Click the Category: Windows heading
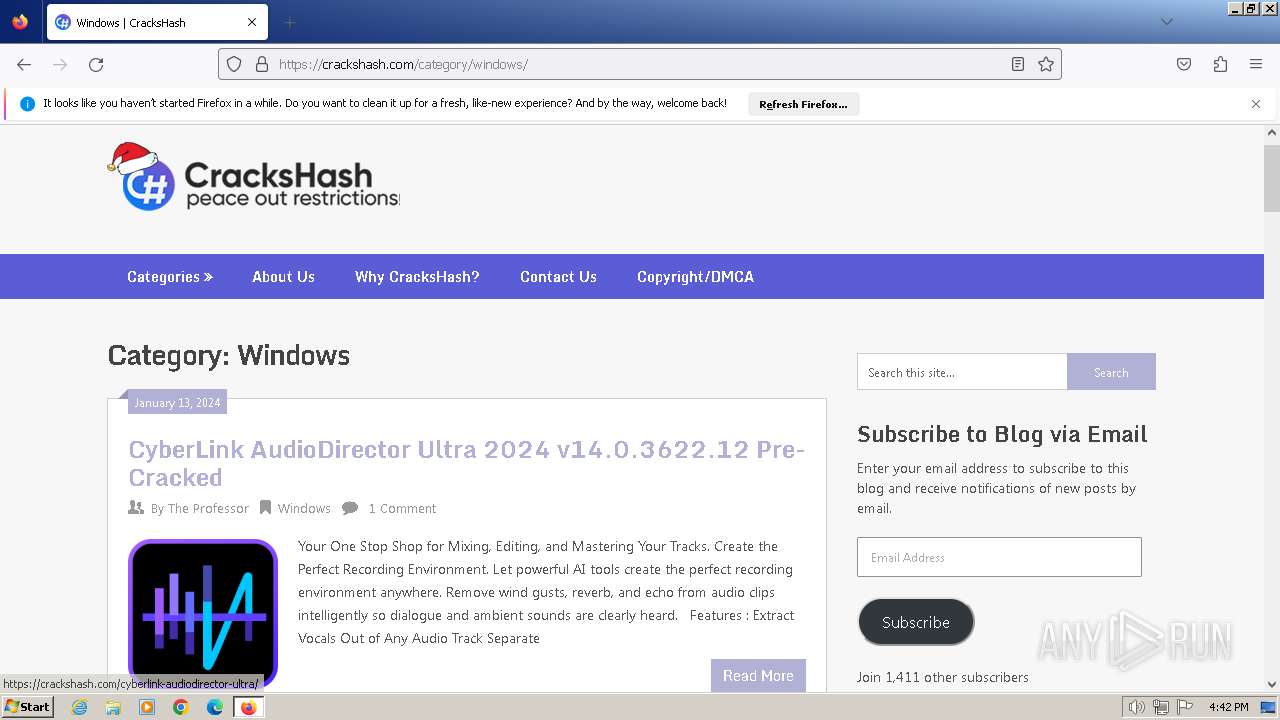1280x720 pixels. [x=229, y=355]
